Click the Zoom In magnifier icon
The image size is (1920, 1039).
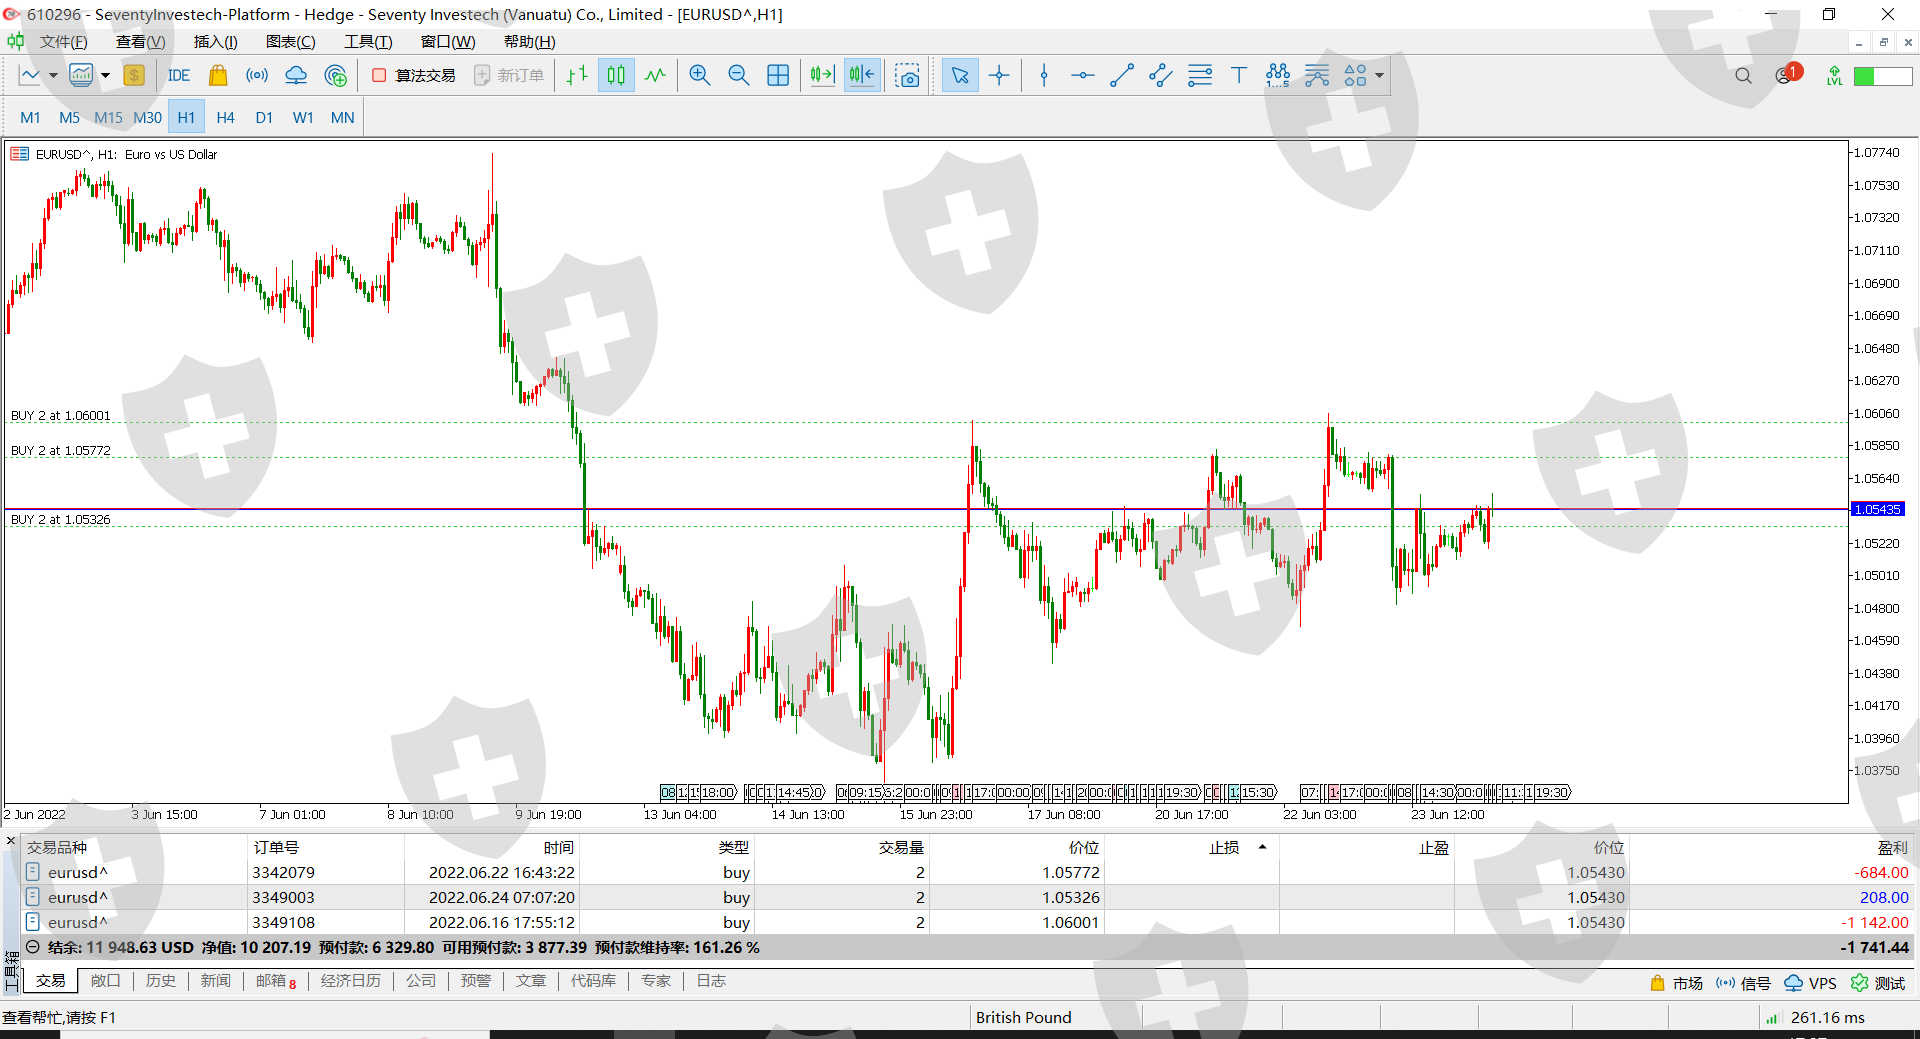[699, 76]
